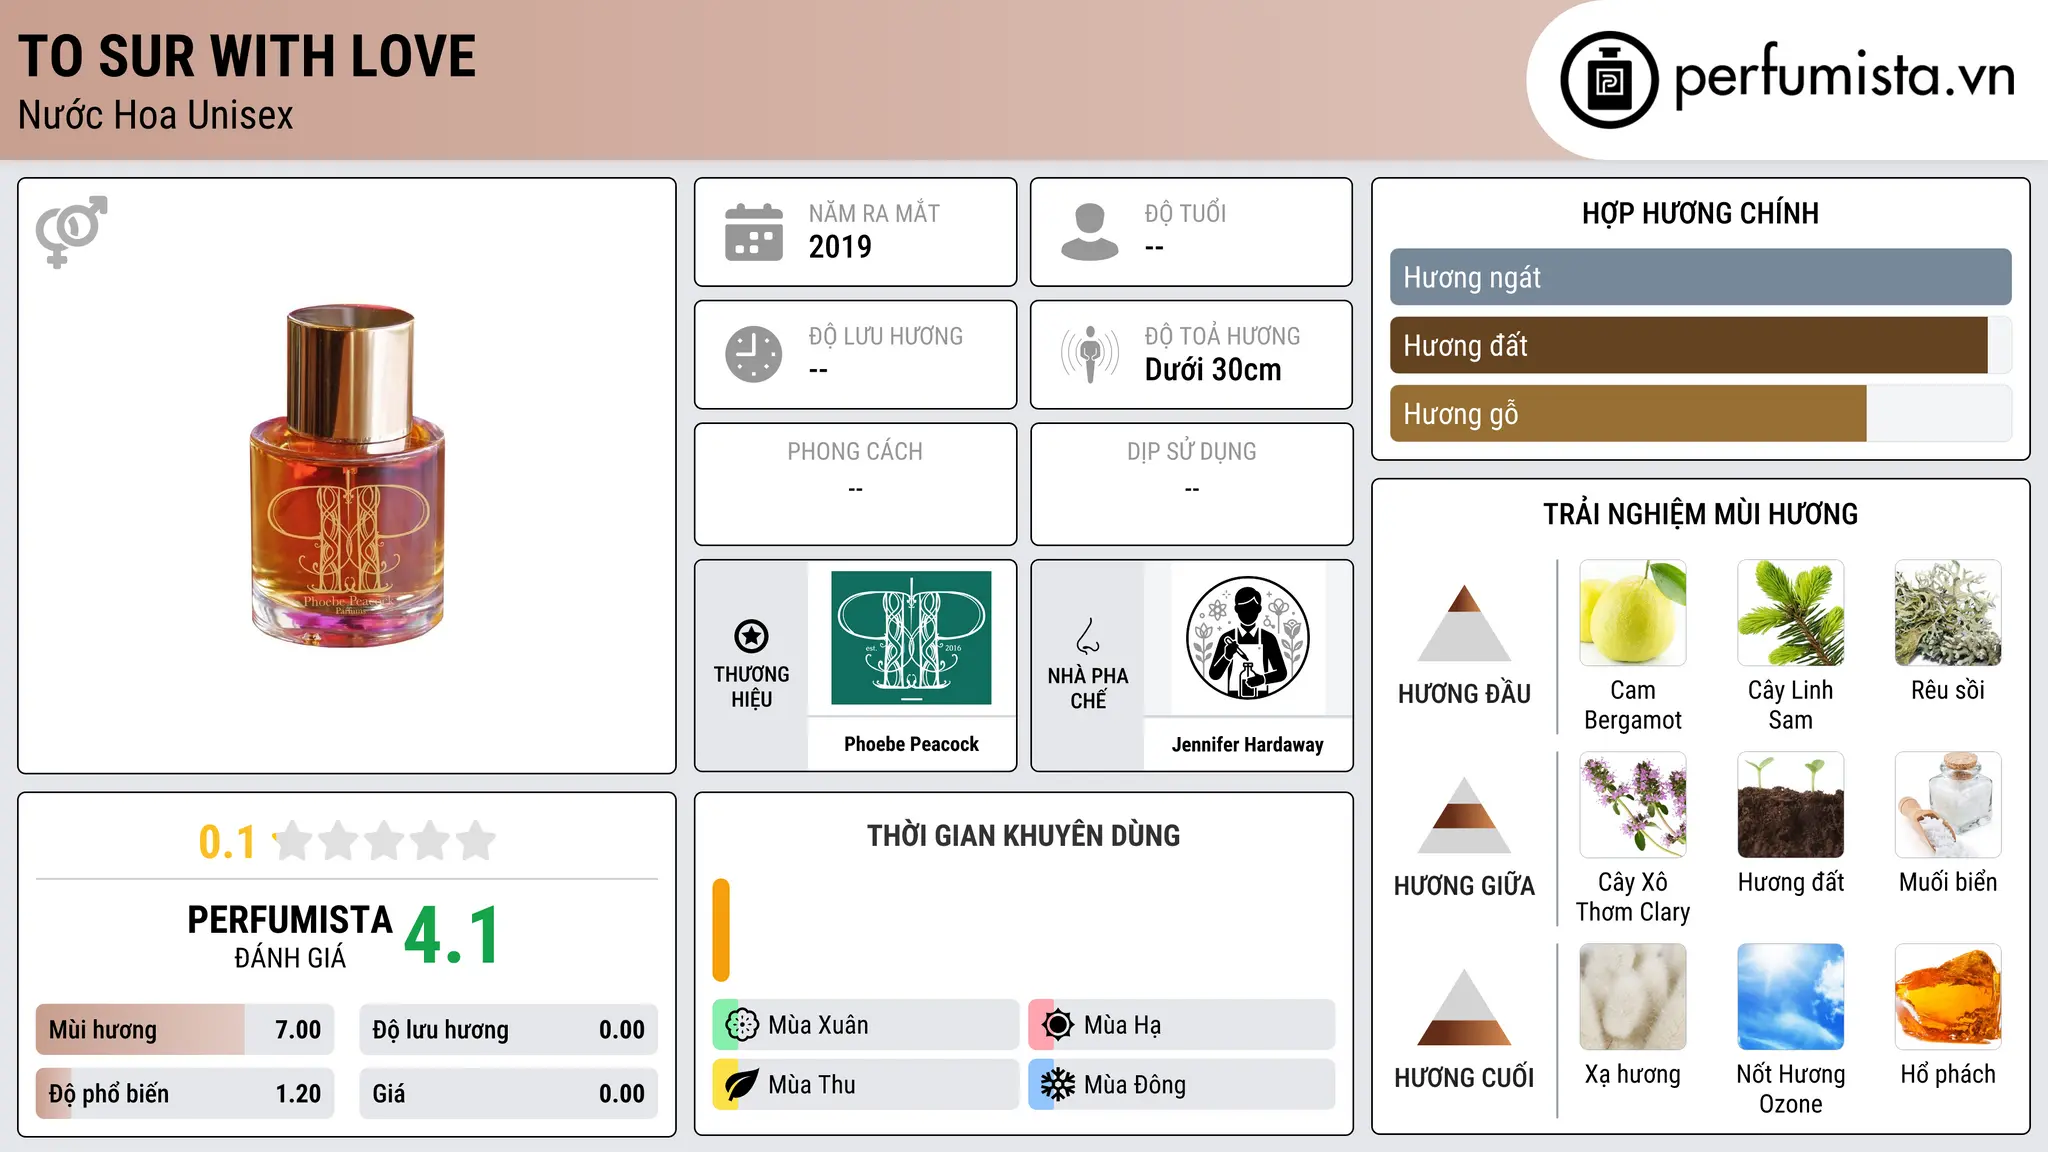Click the Độ lưu hương 0.00 score bar
This screenshot has height=1152, width=2048.
pos(508,1029)
